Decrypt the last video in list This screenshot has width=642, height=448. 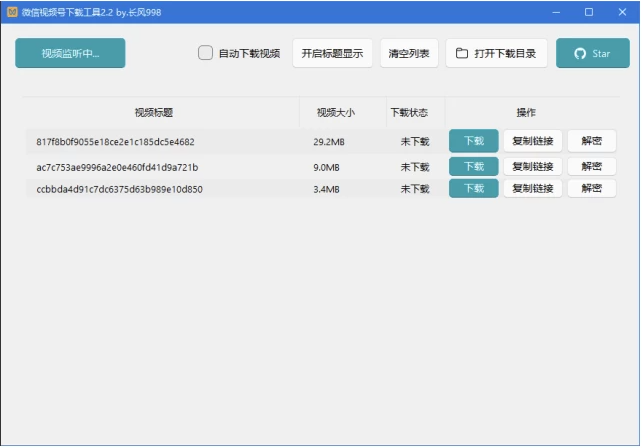pyautogui.click(x=591, y=188)
